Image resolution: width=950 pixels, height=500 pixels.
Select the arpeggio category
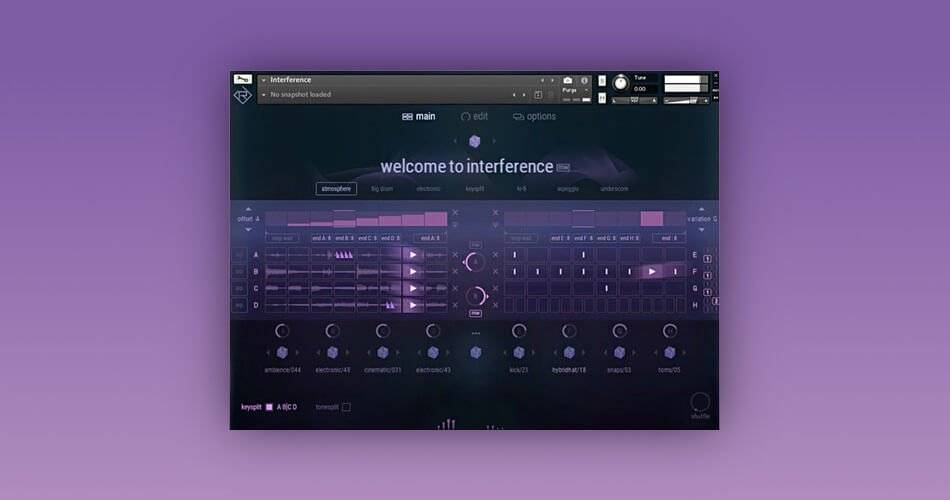click(568, 188)
